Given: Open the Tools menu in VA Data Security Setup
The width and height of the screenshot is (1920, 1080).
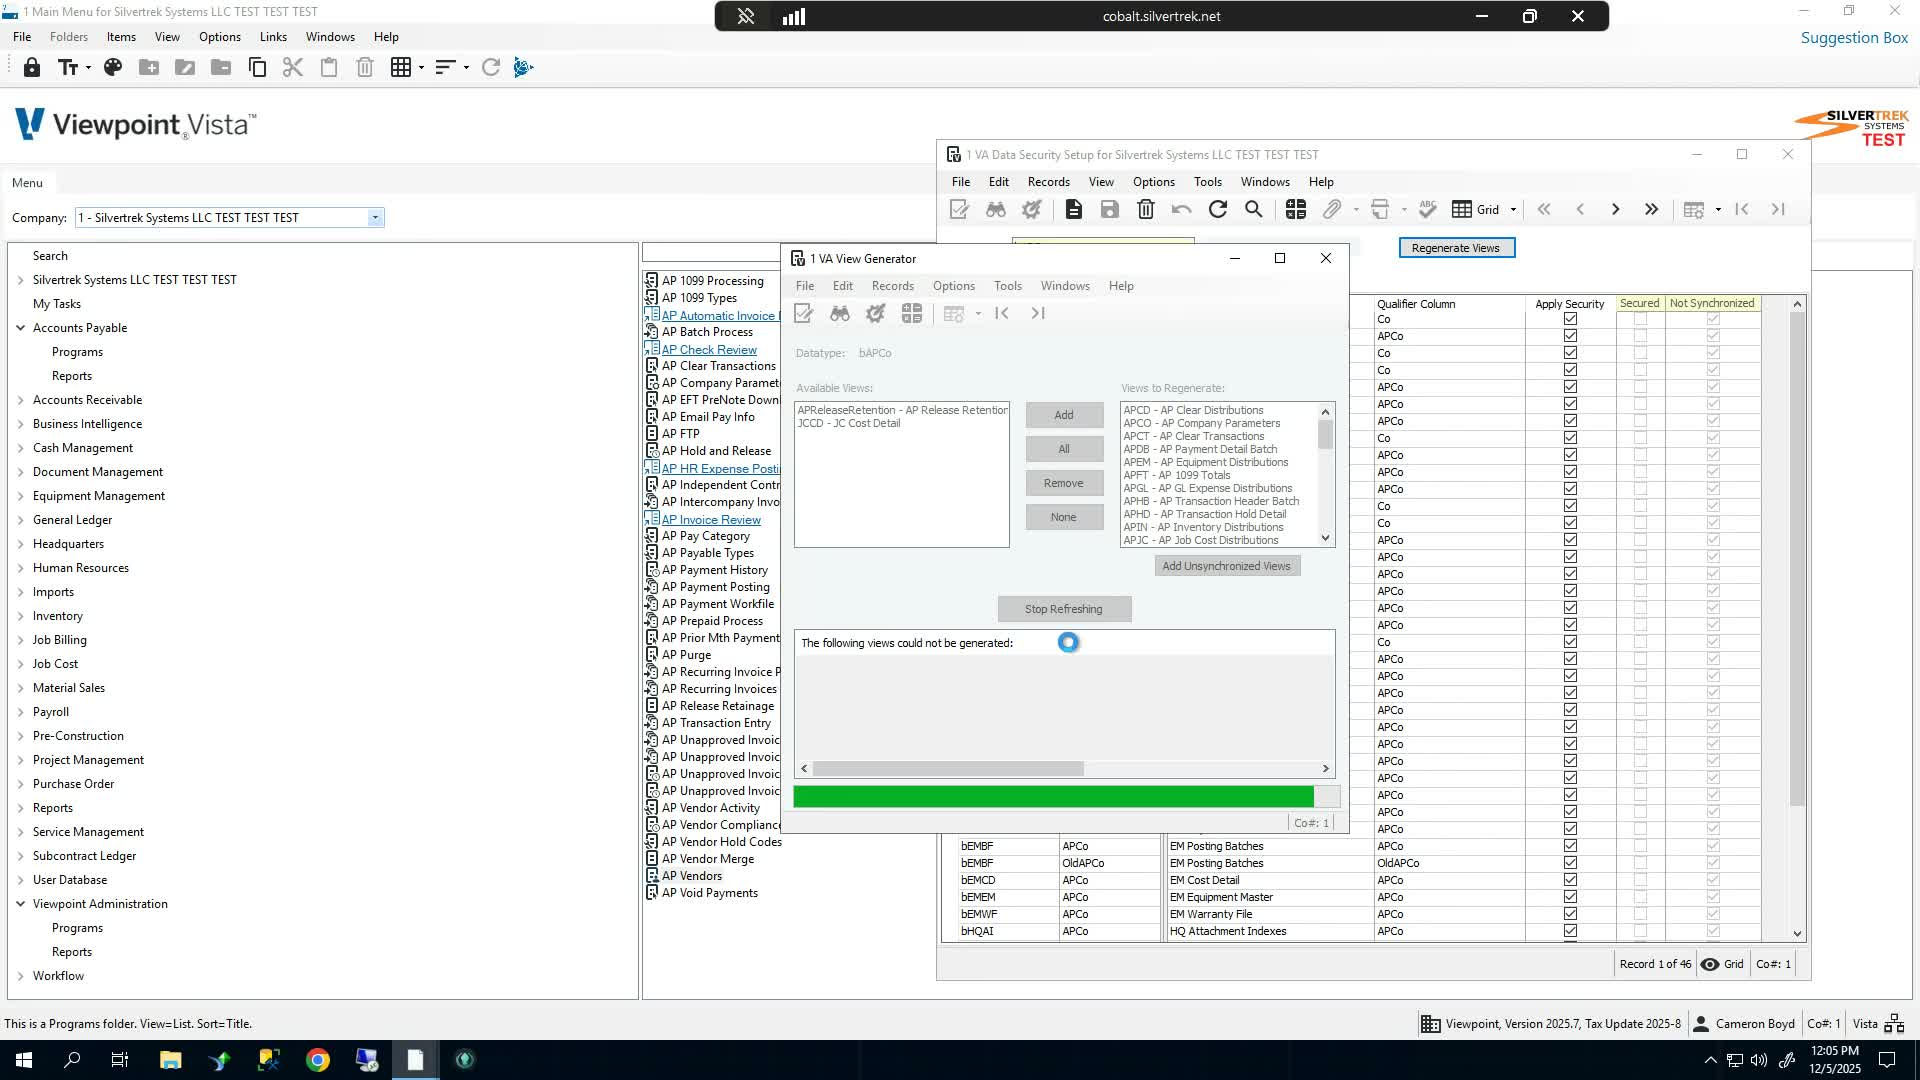Looking at the screenshot, I should tap(1208, 182).
